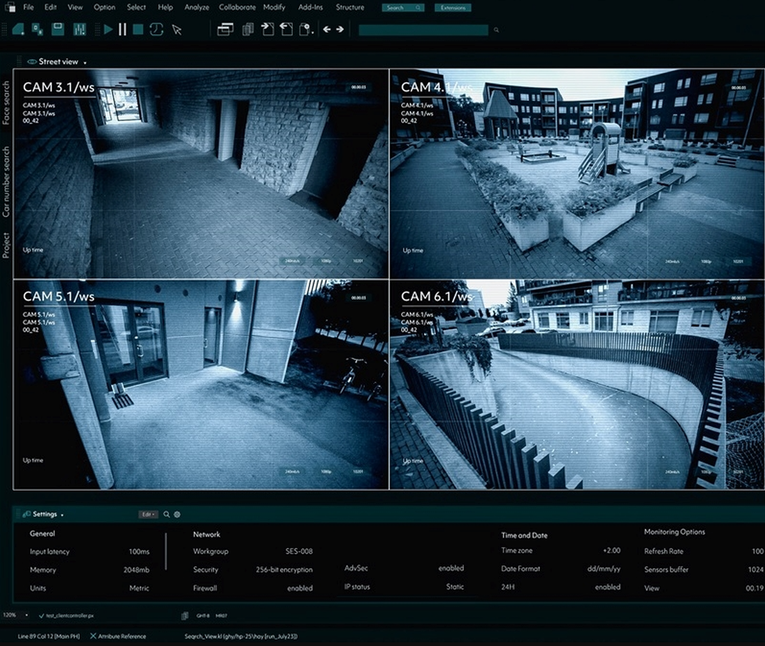Stop playback with the square stop icon
Screen dimensions: 765x646
[x=138, y=30]
